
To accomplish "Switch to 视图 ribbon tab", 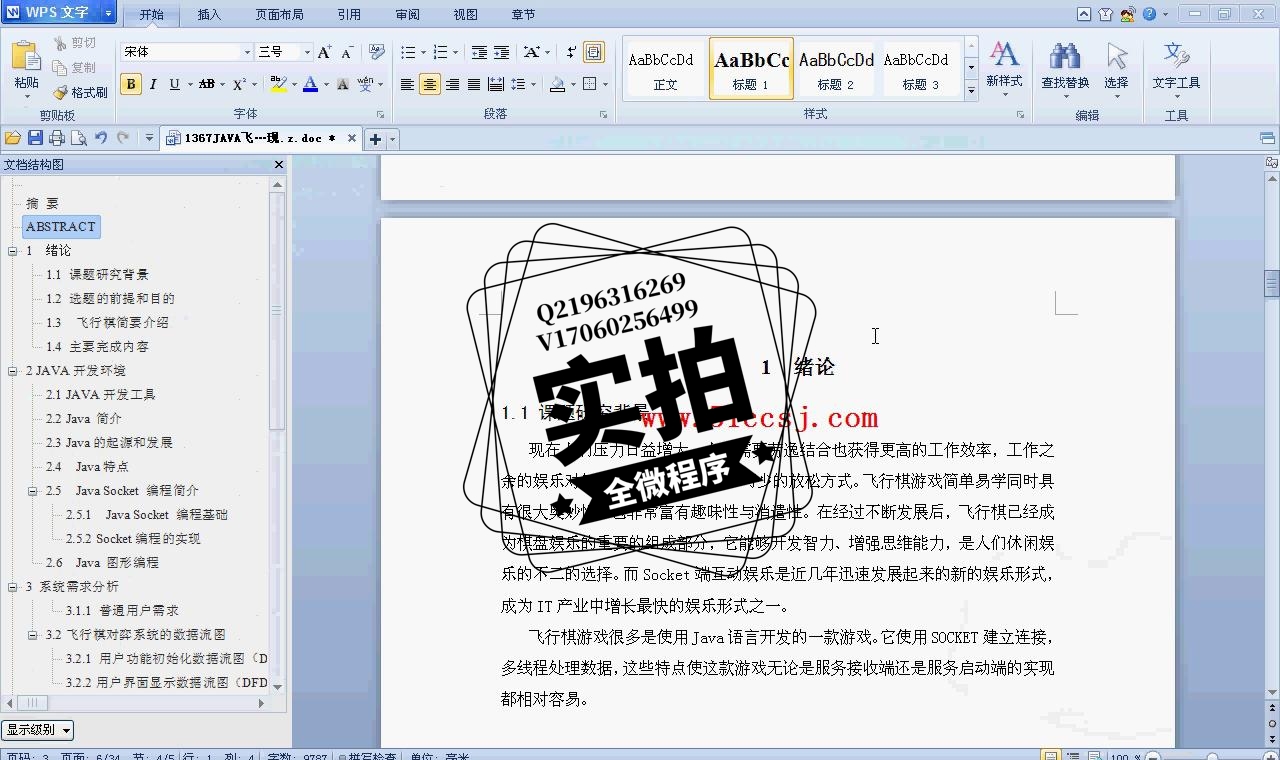I will (x=465, y=14).
